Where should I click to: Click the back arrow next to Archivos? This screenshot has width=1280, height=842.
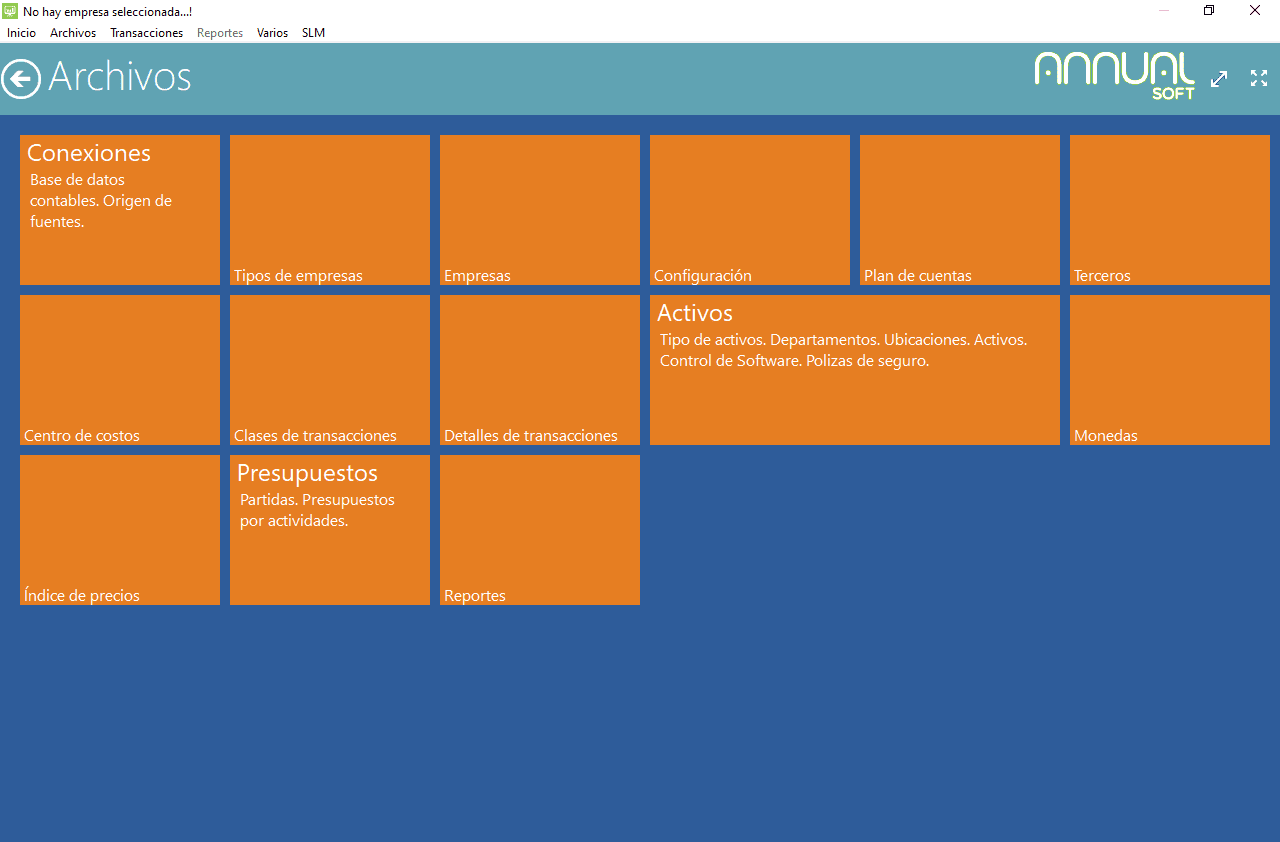pyautogui.click(x=21, y=78)
